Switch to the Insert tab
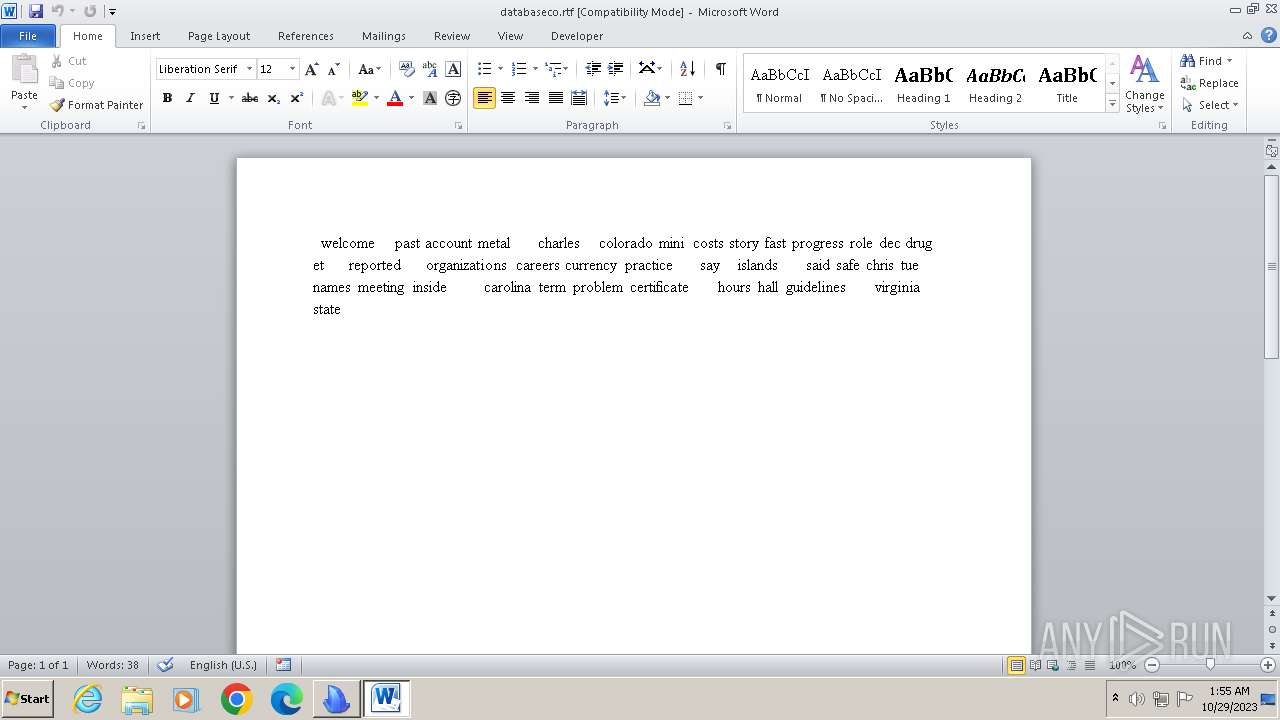1280x720 pixels. 145,35
